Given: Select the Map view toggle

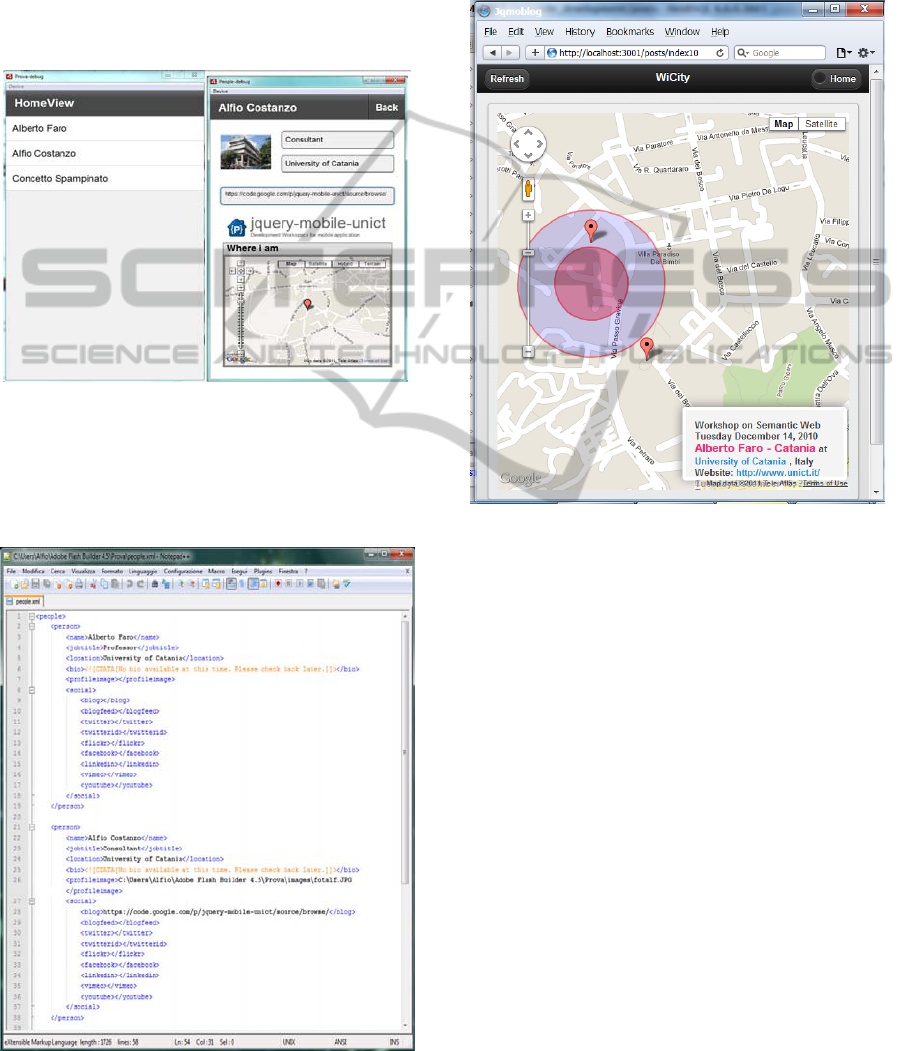Looking at the screenshot, I should pos(784,124).
